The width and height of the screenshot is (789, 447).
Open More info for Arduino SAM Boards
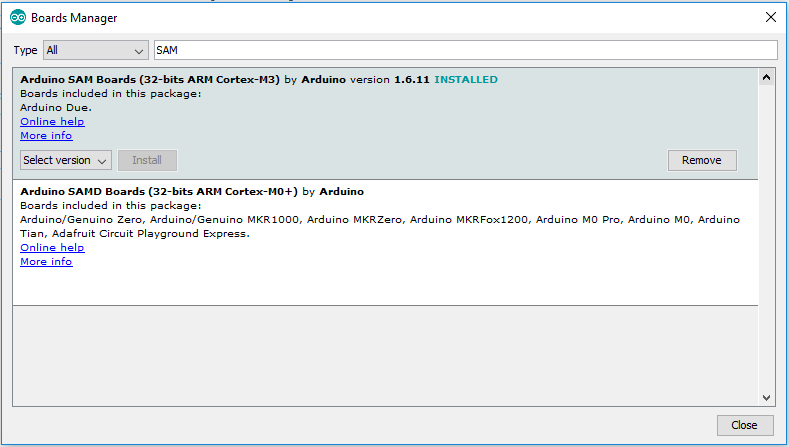point(46,135)
